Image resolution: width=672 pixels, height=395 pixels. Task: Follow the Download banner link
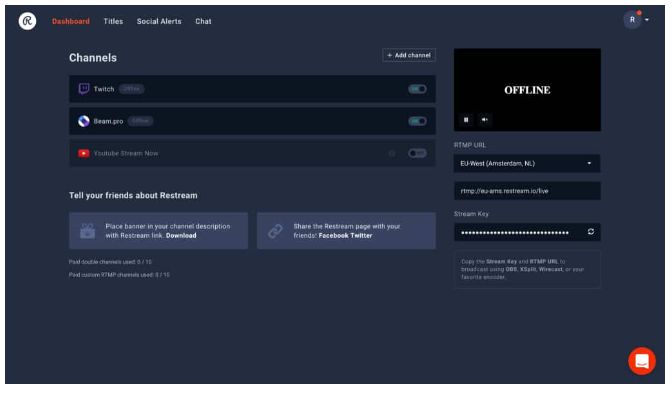coord(181,236)
